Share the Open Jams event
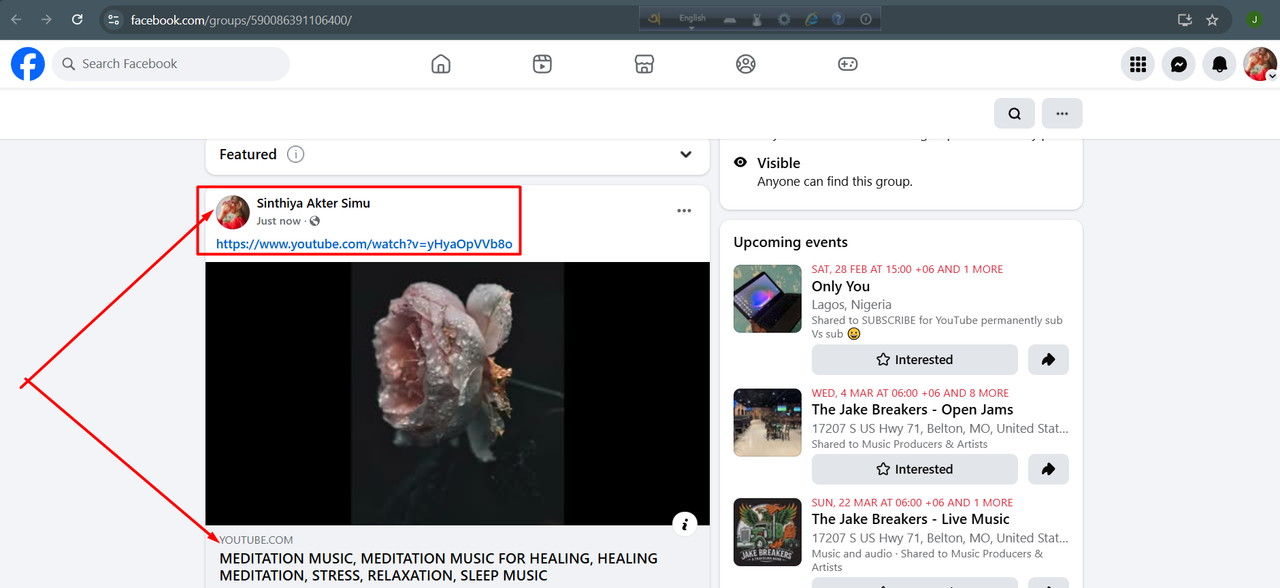This screenshot has width=1280, height=588. tap(1048, 469)
